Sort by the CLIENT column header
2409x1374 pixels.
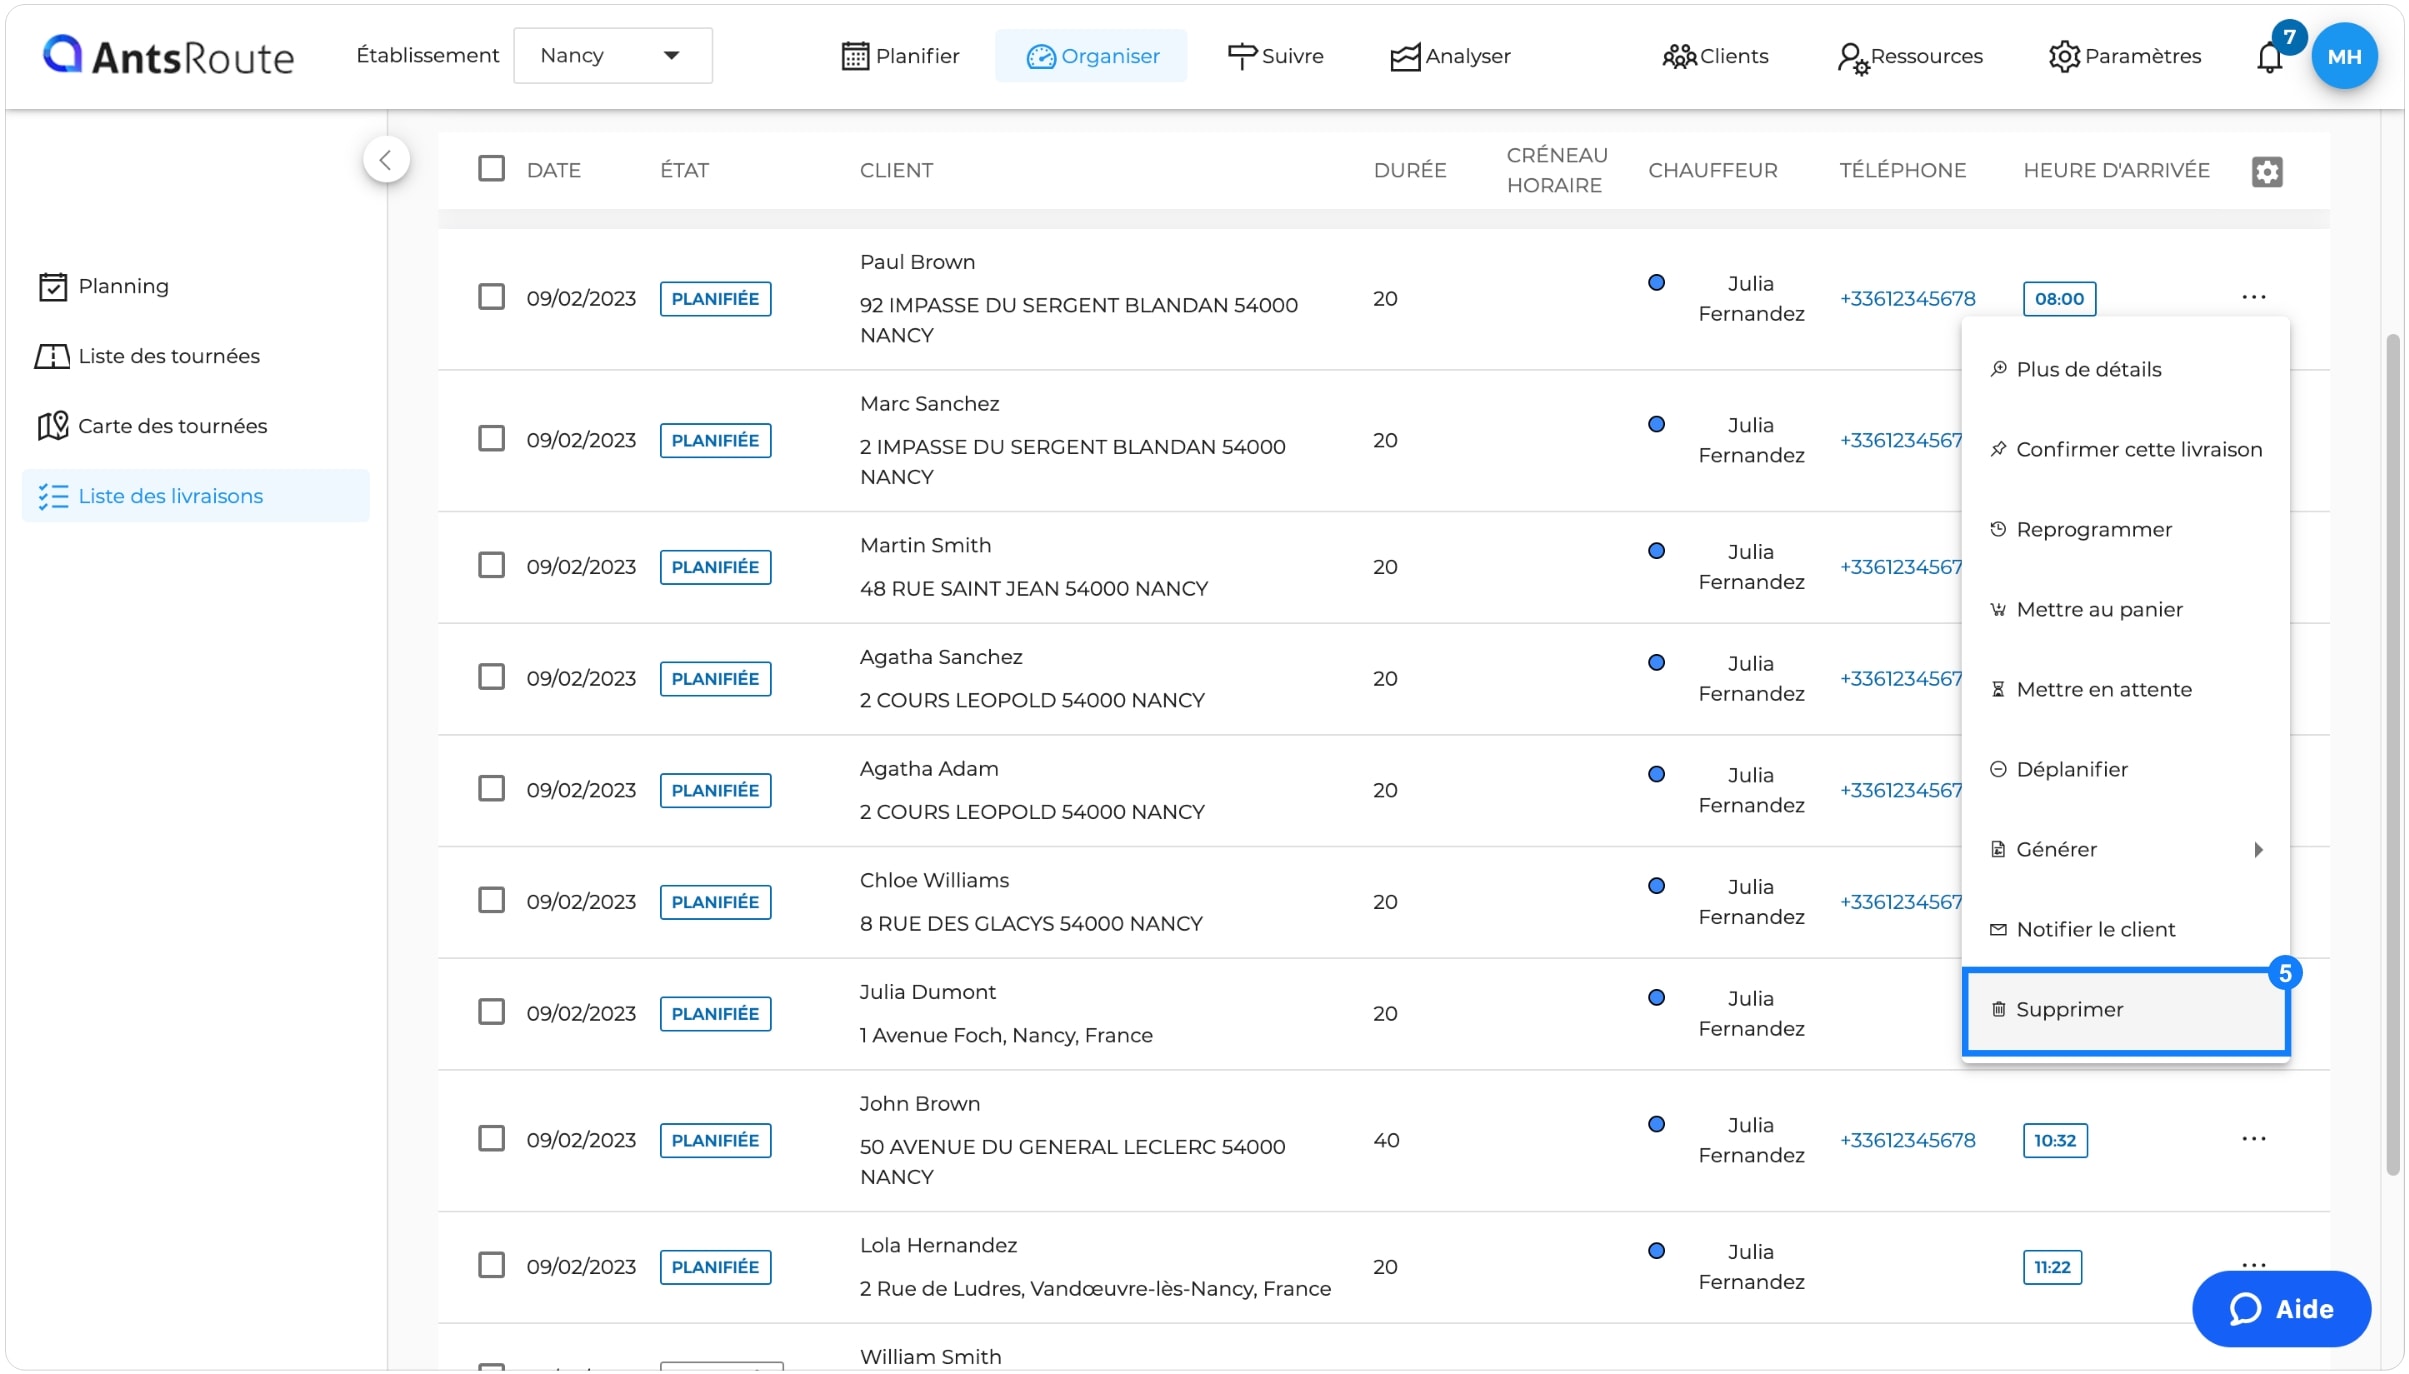(x=896, y=170)
